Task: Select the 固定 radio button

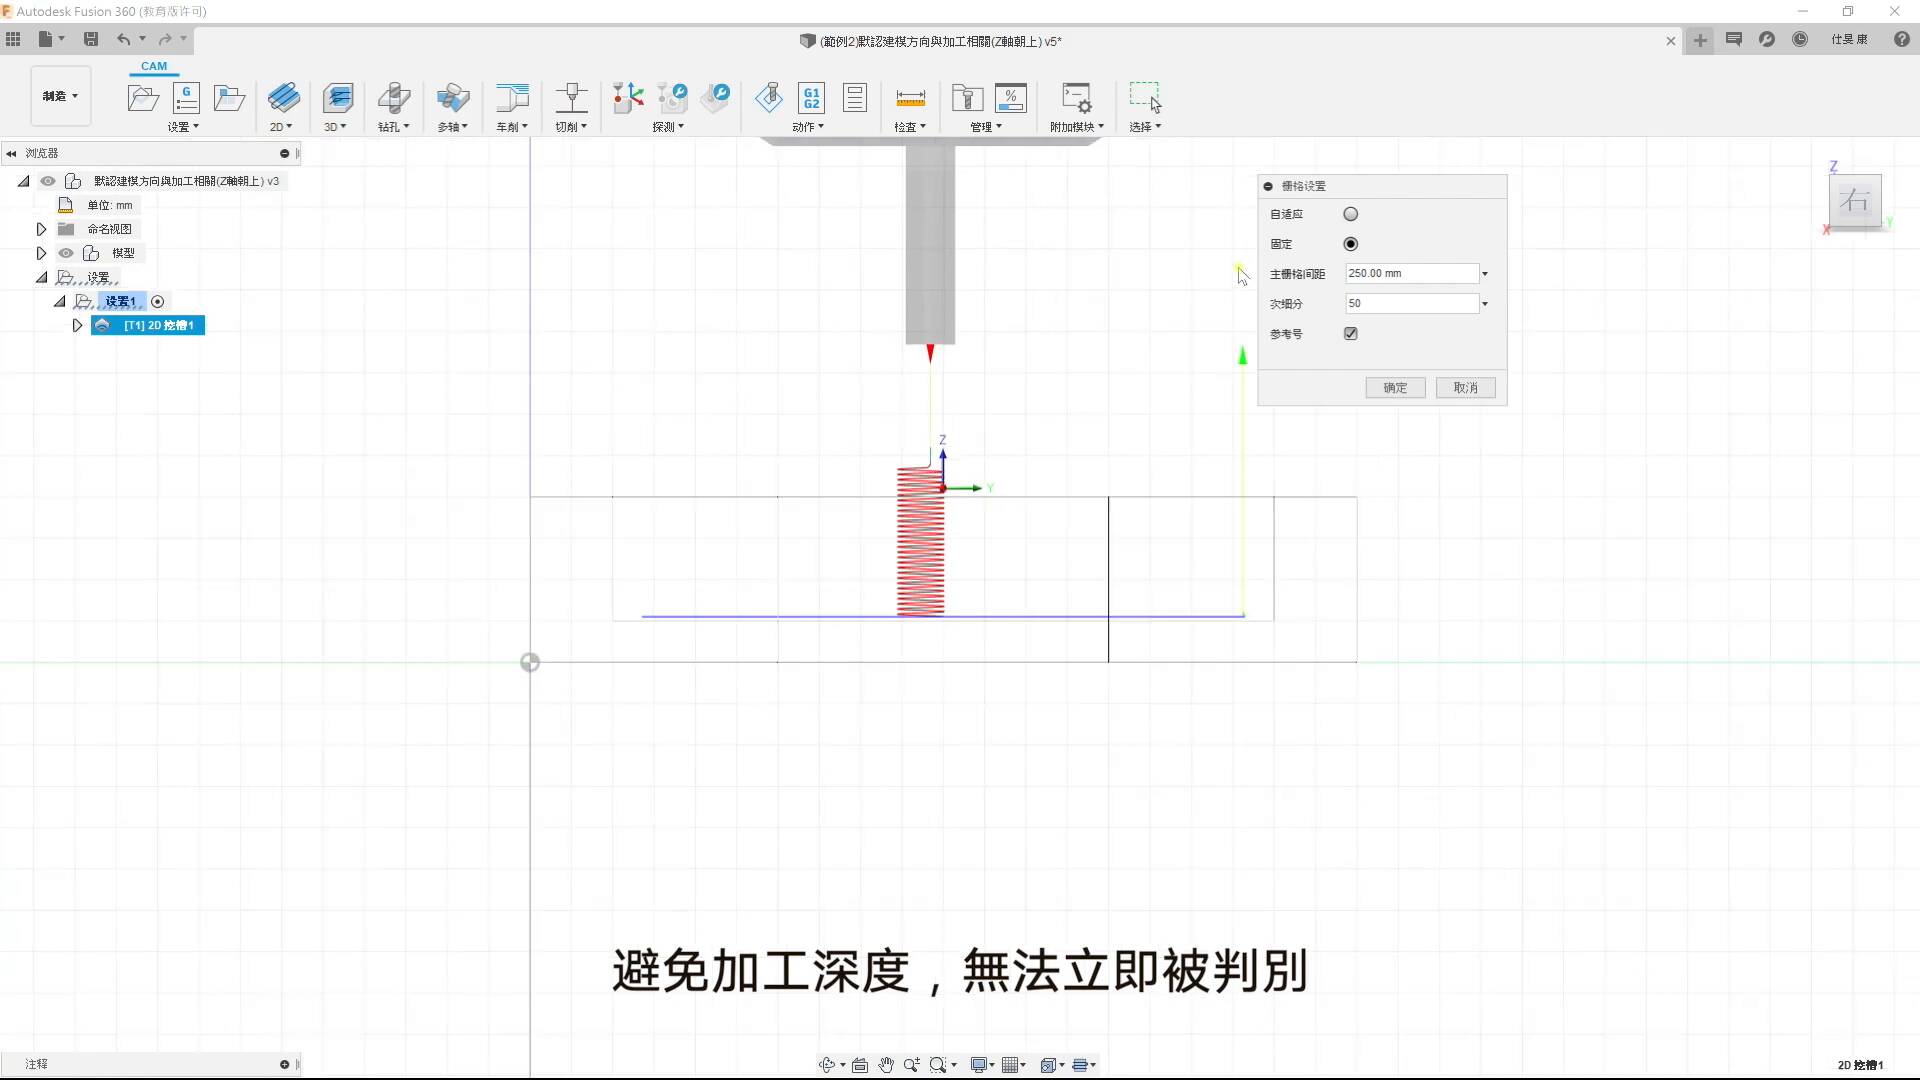Action: pyautogui.click(x=1351, y=244)
